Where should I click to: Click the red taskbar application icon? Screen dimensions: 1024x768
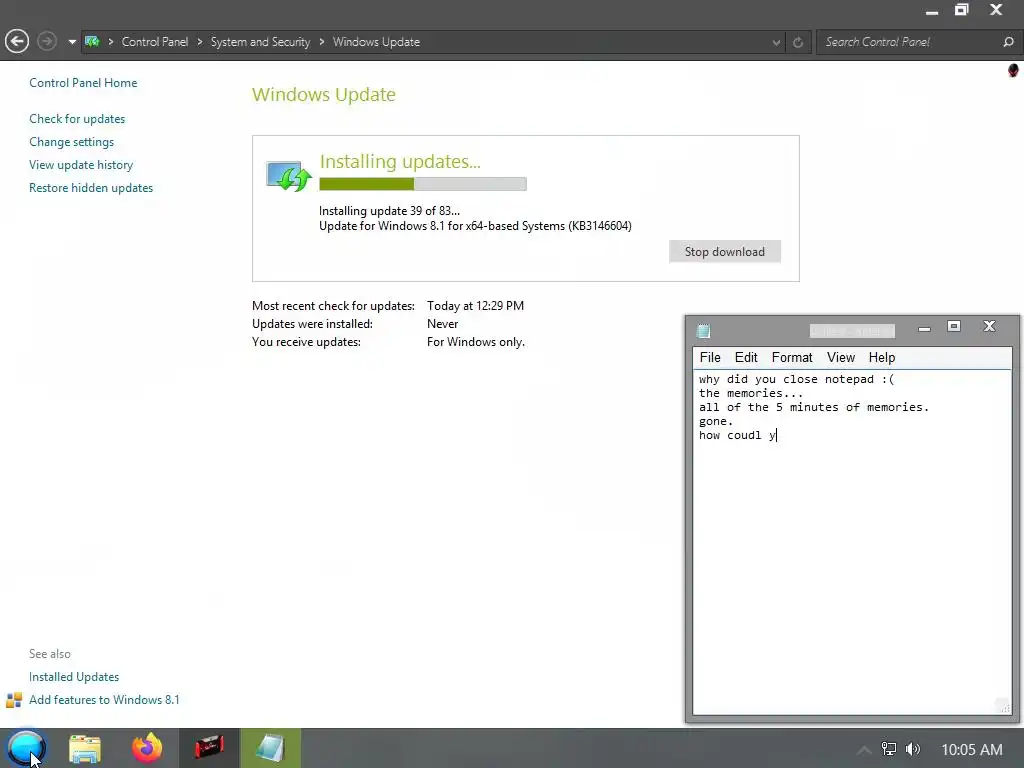(209, 748)
